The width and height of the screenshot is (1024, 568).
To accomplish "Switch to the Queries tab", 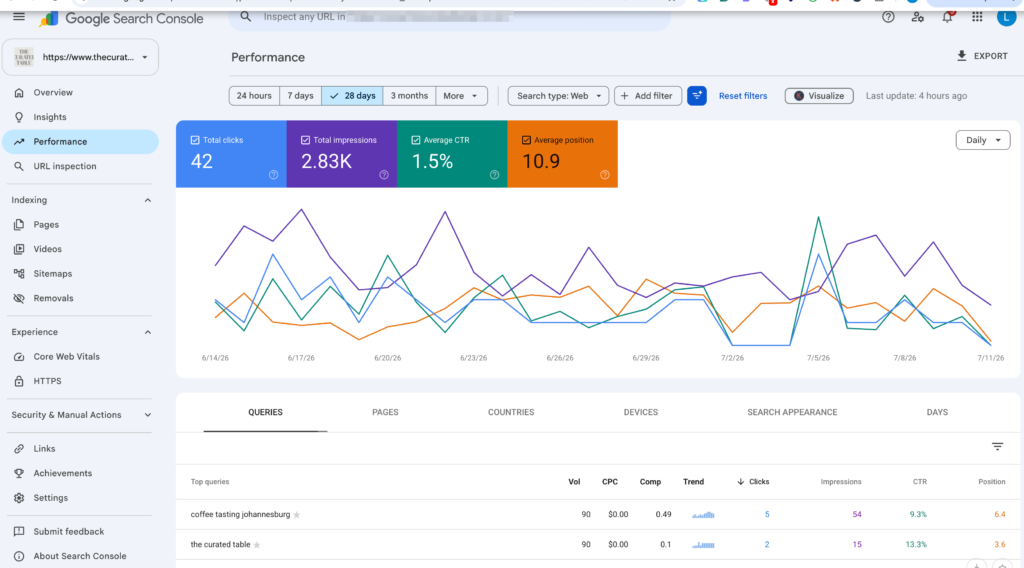I will click(x=265, y=413).
